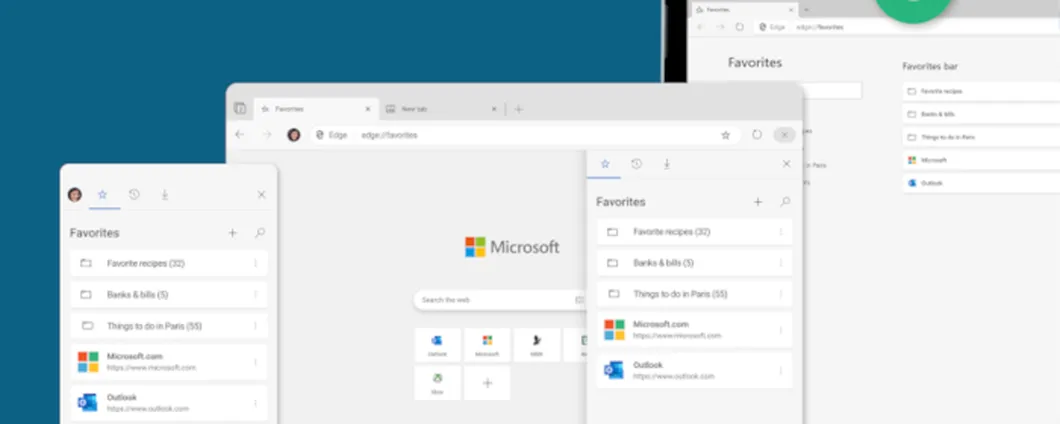Go forward in the center Edge window

coord(266,135)
